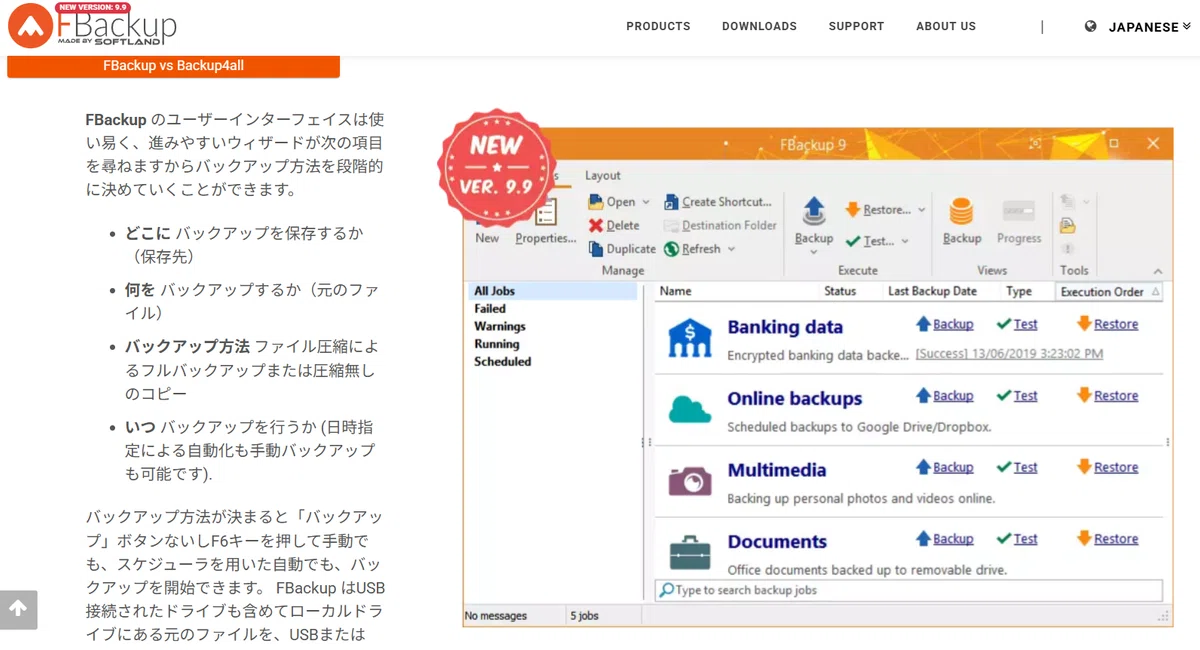Click the 'No messages' status bar entry
1200x650 pixels.
496,616
